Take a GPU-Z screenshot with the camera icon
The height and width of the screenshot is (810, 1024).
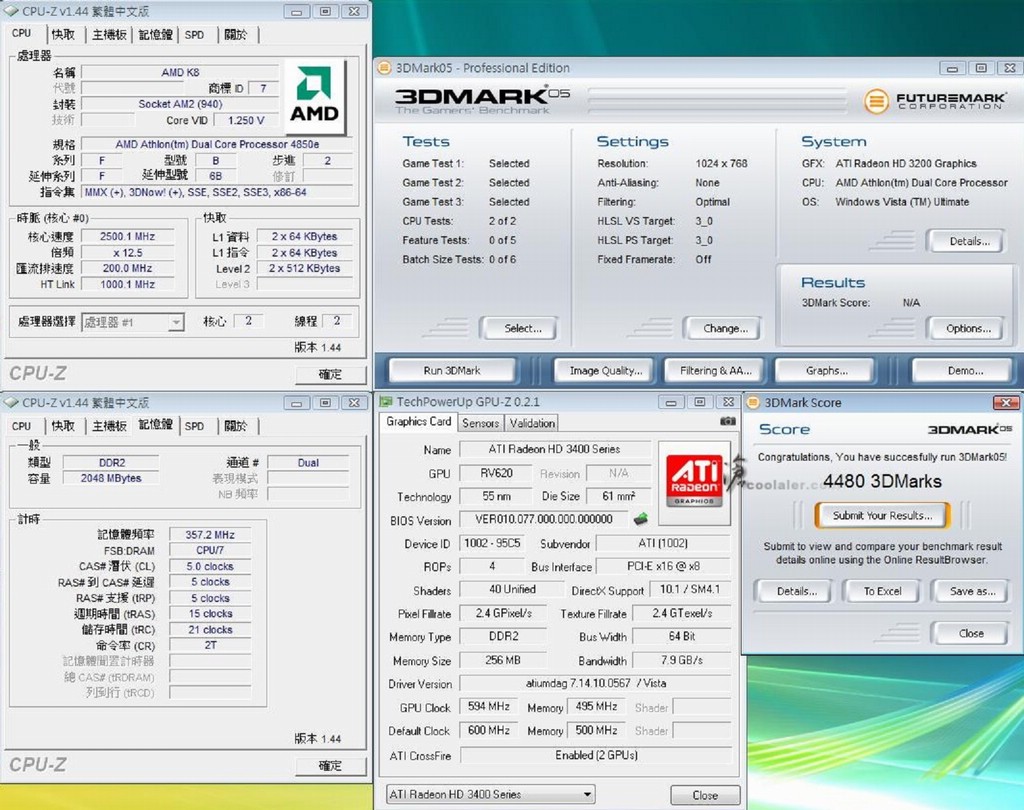pos(728,422)
